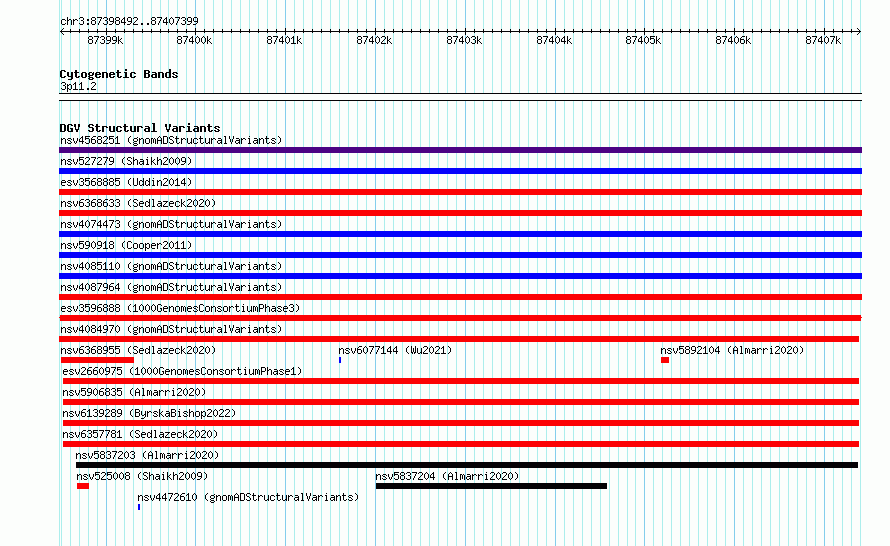Click the tiny blue marker of nsv6077144

tap(340, 360)
